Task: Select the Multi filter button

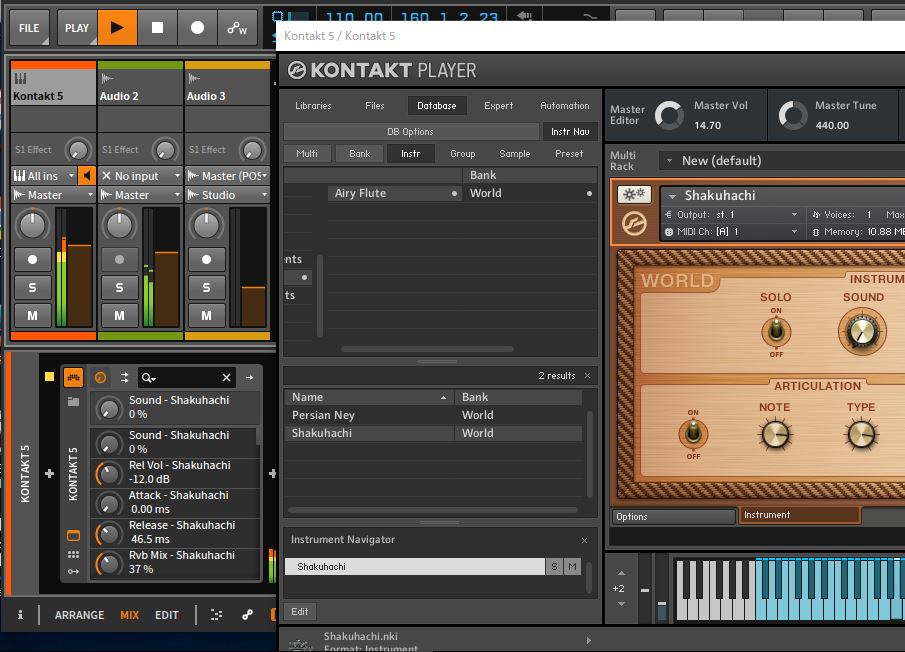Action: pyautogui.click(x=307, y=153)
